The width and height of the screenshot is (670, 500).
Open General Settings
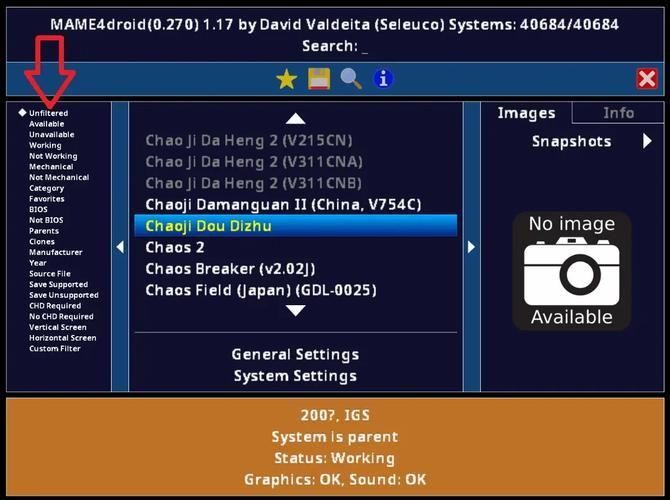[295, 354]
